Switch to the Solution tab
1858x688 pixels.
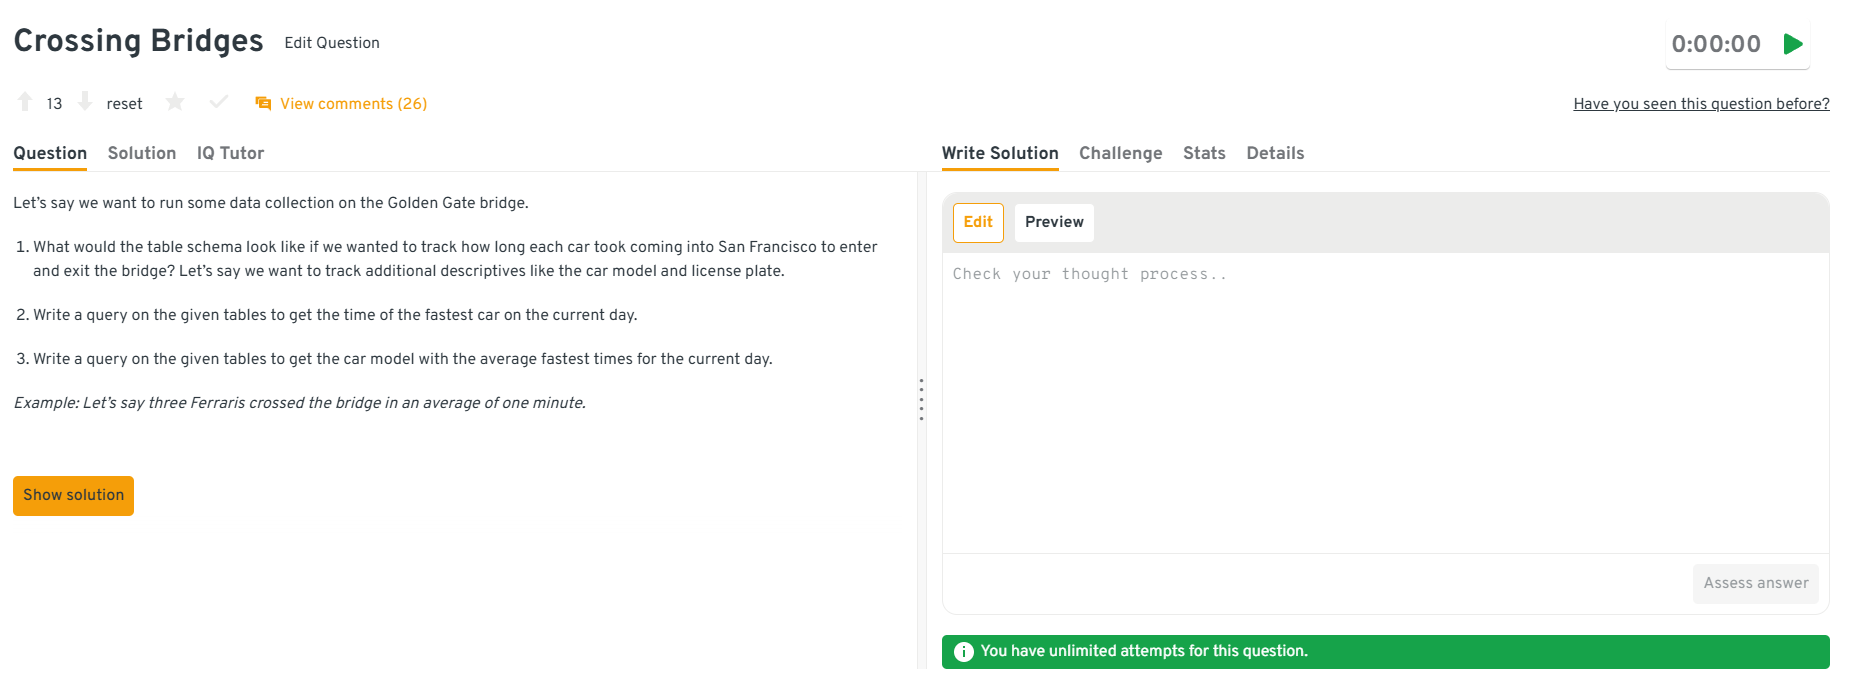(x=142, y=153)
